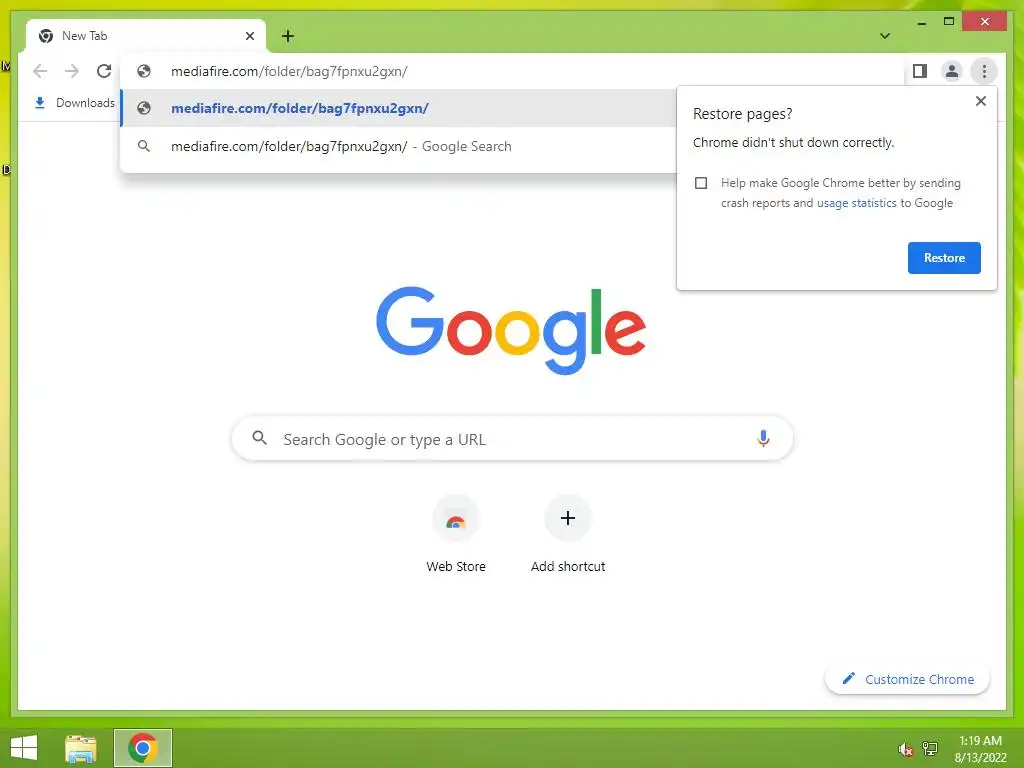Expand the tab search chevron
The height and width of the screenshot is (768, 1024).
[884, 36]
